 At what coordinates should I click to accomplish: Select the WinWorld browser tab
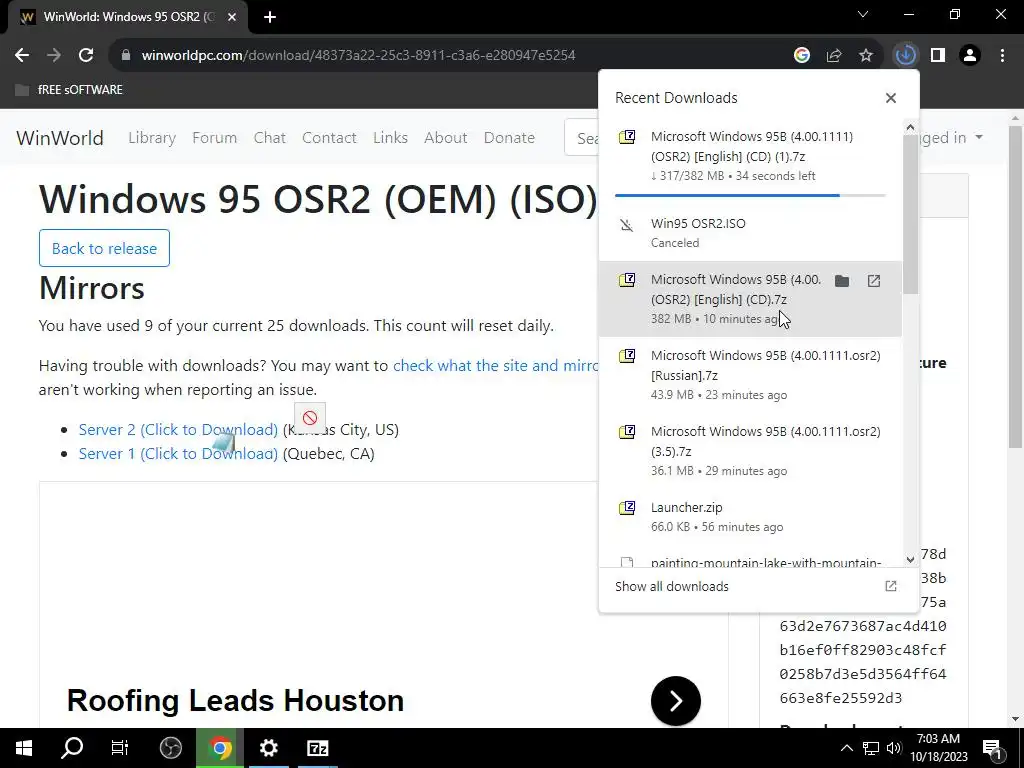coord(128,17)
